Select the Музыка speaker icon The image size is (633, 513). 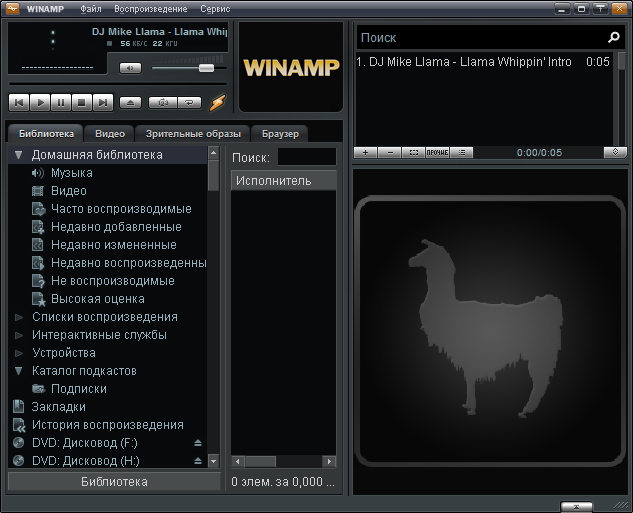pos(38,173)
